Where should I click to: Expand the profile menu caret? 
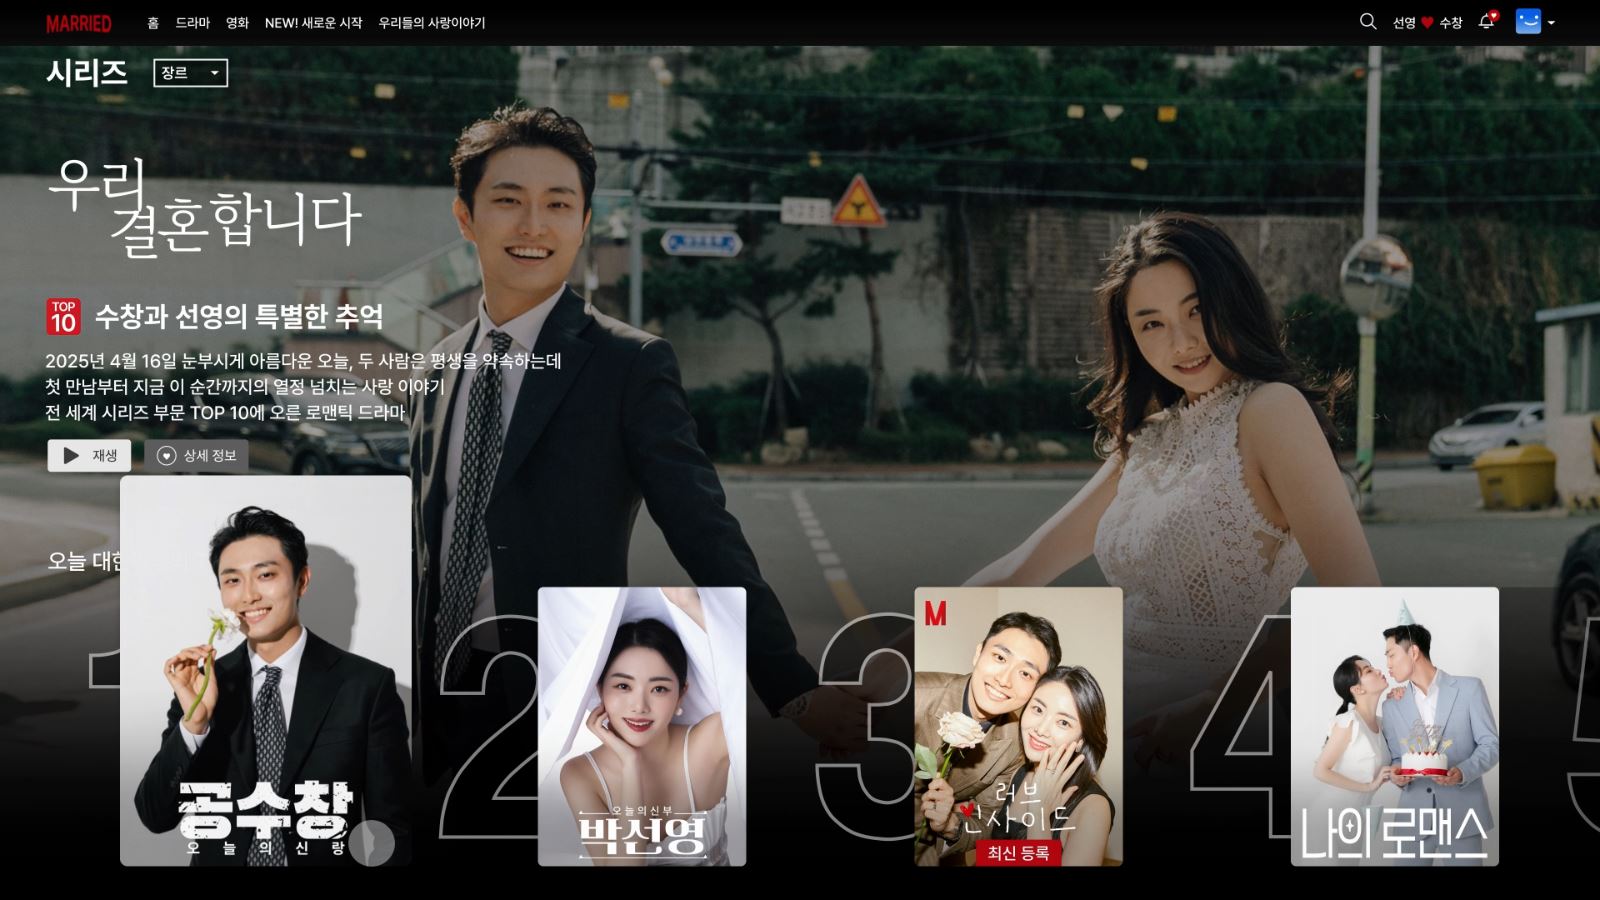tap(1551, 23)
